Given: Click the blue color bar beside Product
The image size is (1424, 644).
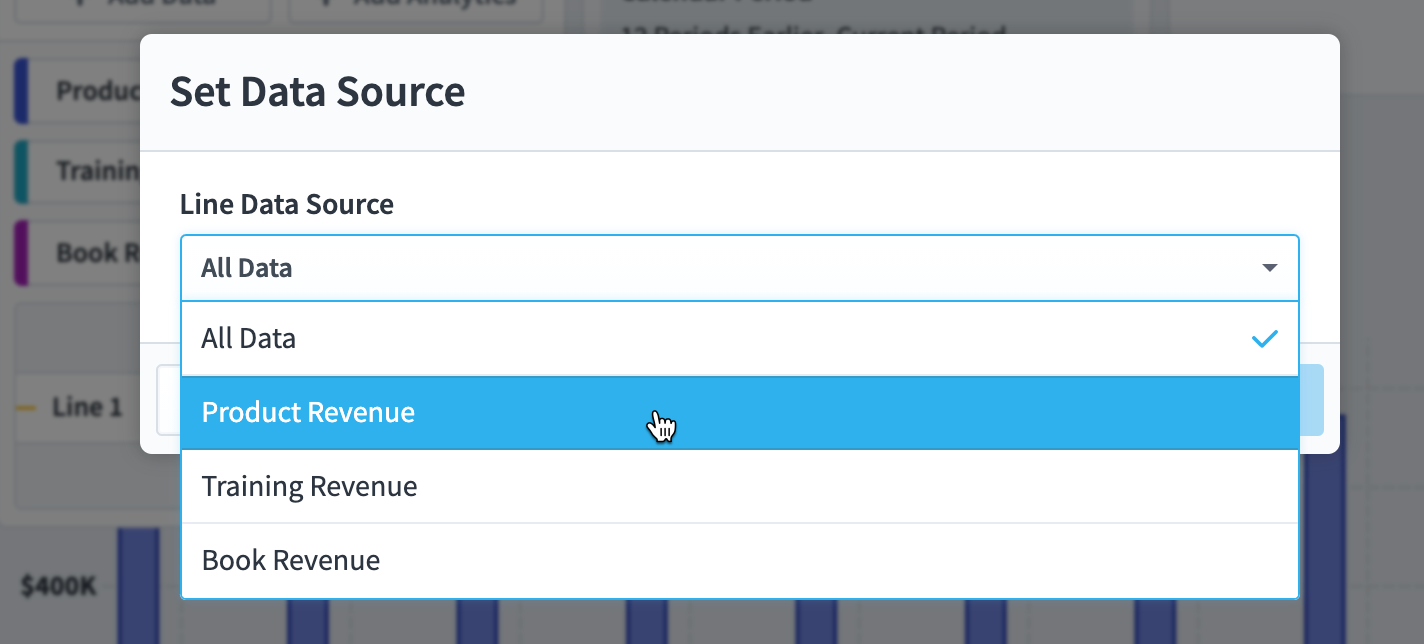Looking at the screenshot, I should pyautogui.click(x=22, y=91).
